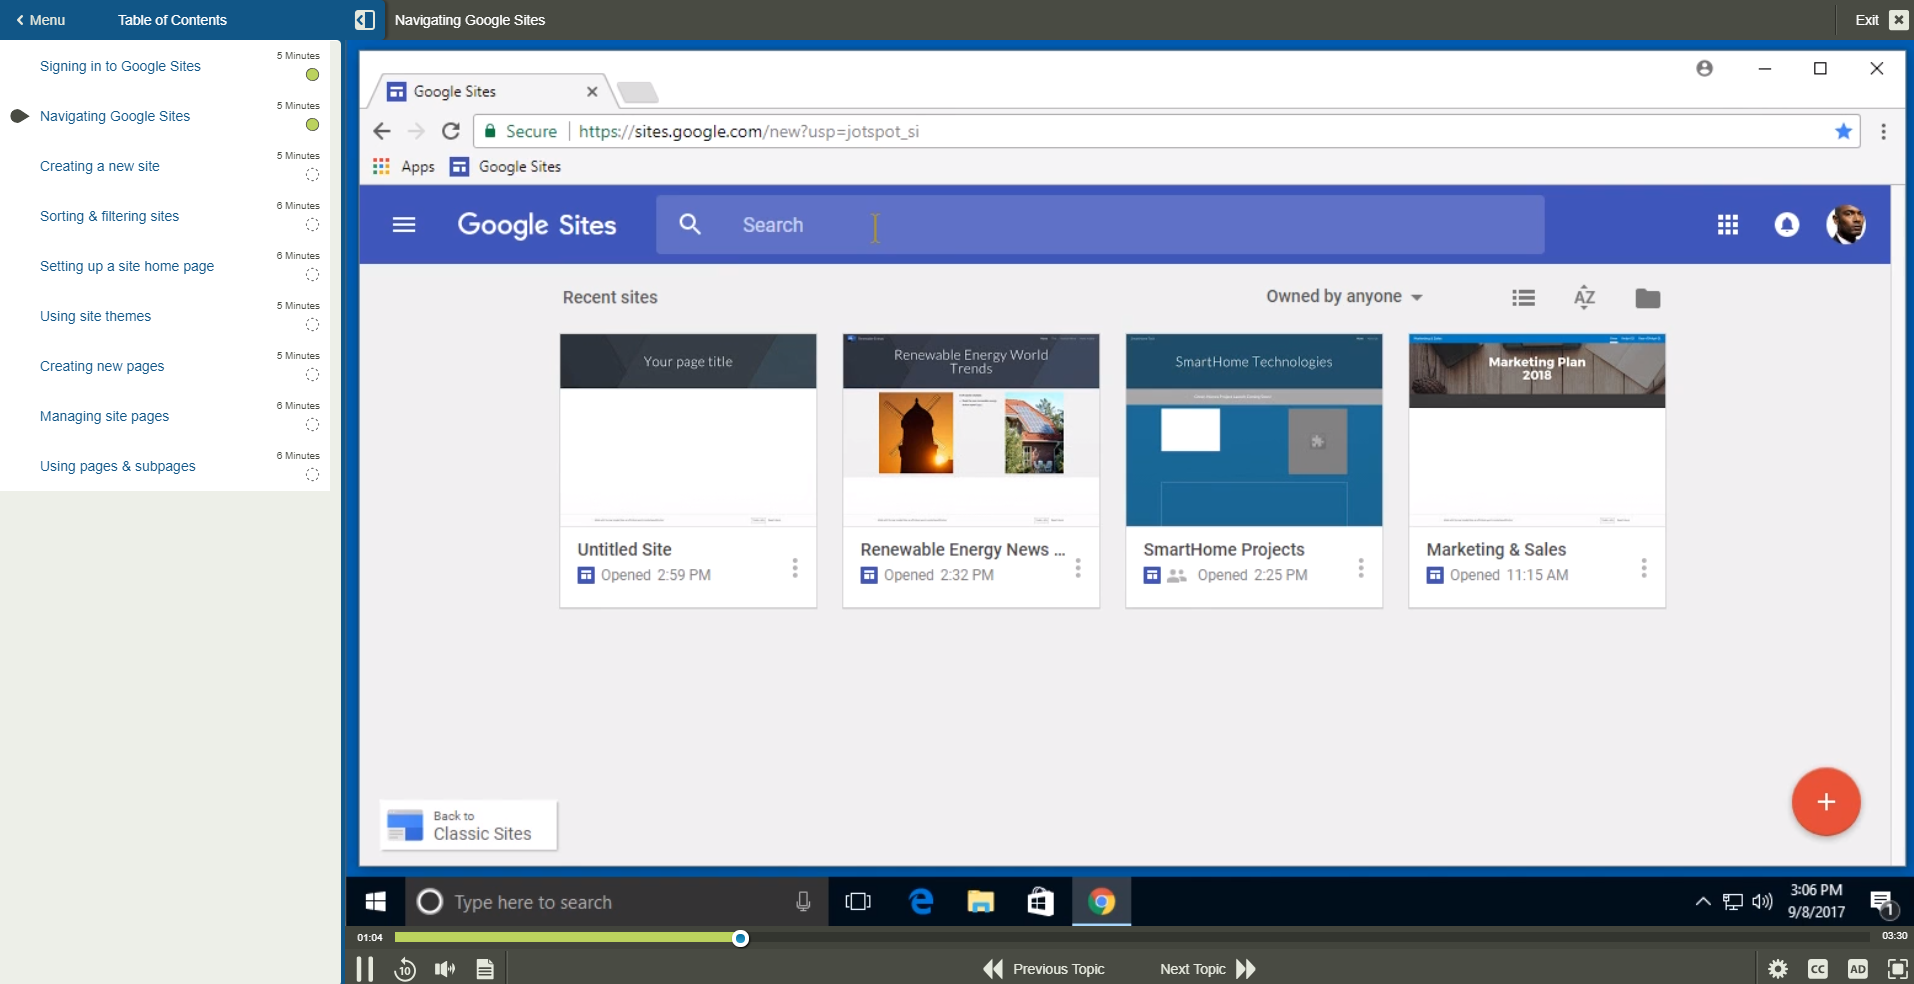The height and width of the screenshot is (984, 1914).
Task: Create a new site with the plus button
Action: click(x=1825, y=802)
